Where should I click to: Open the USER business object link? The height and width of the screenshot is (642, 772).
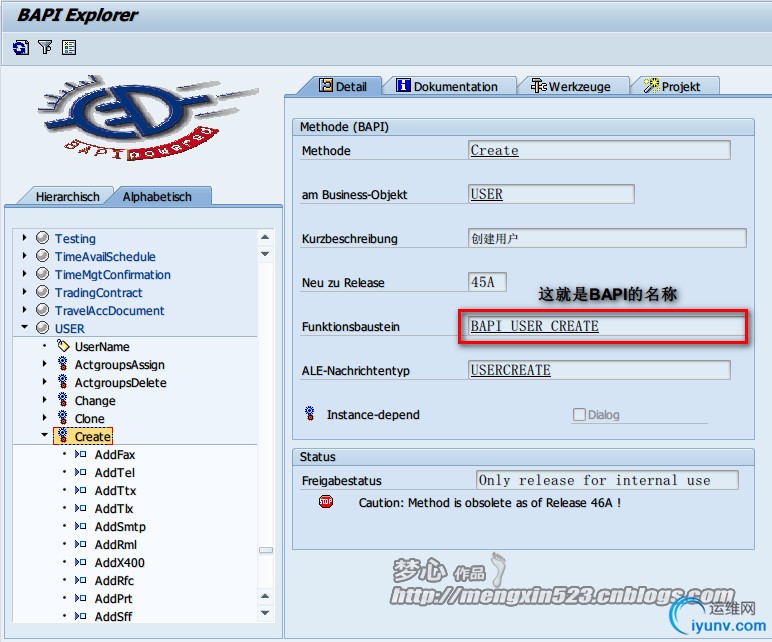[x=486, y=194]
